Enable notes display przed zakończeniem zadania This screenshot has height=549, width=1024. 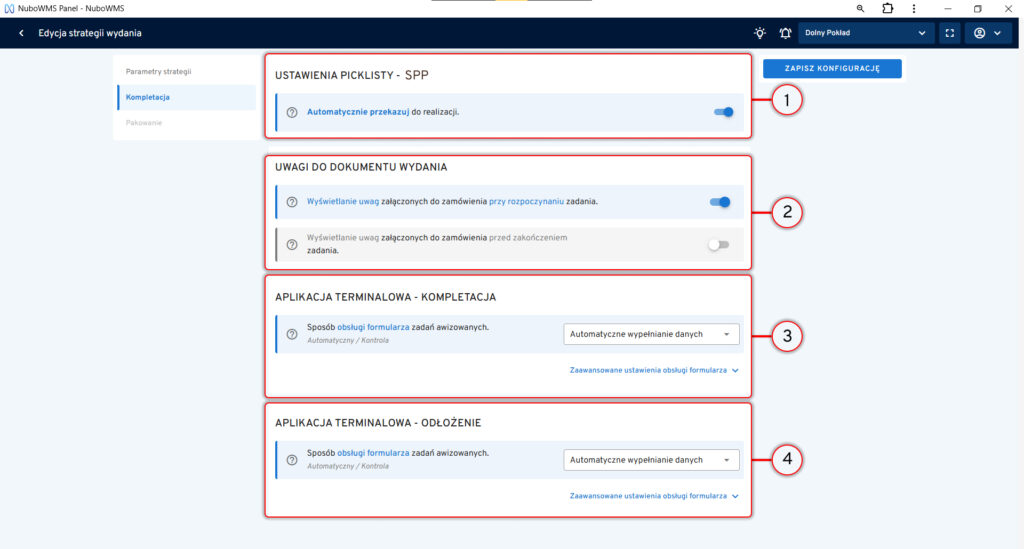(x=718, y=245)
